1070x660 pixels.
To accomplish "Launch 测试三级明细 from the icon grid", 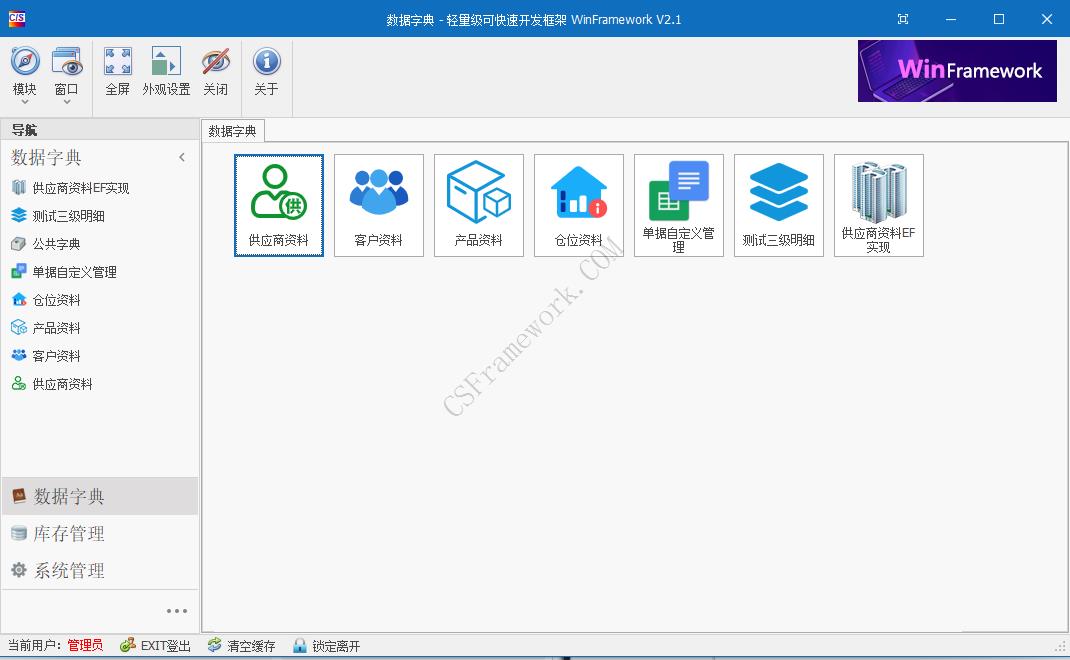I will coord(778,205).
